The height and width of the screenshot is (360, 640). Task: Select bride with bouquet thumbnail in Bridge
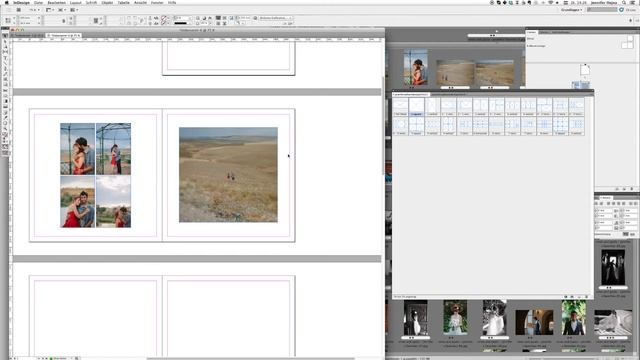click(x=455, y=318)
